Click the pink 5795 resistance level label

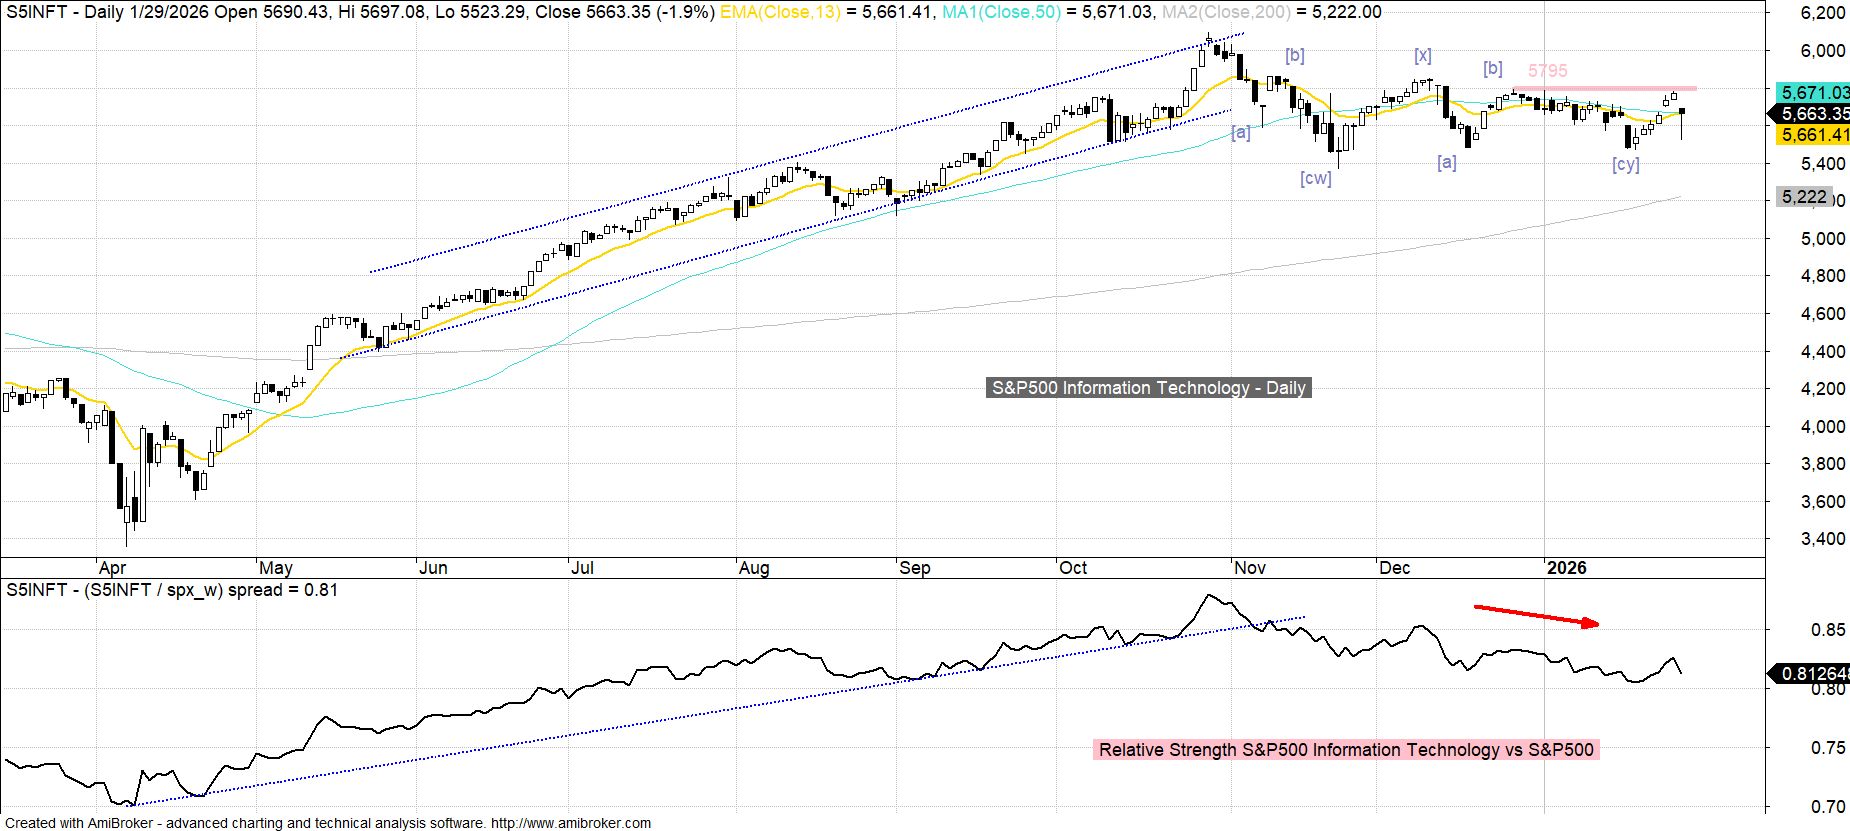click(1547, 71)
